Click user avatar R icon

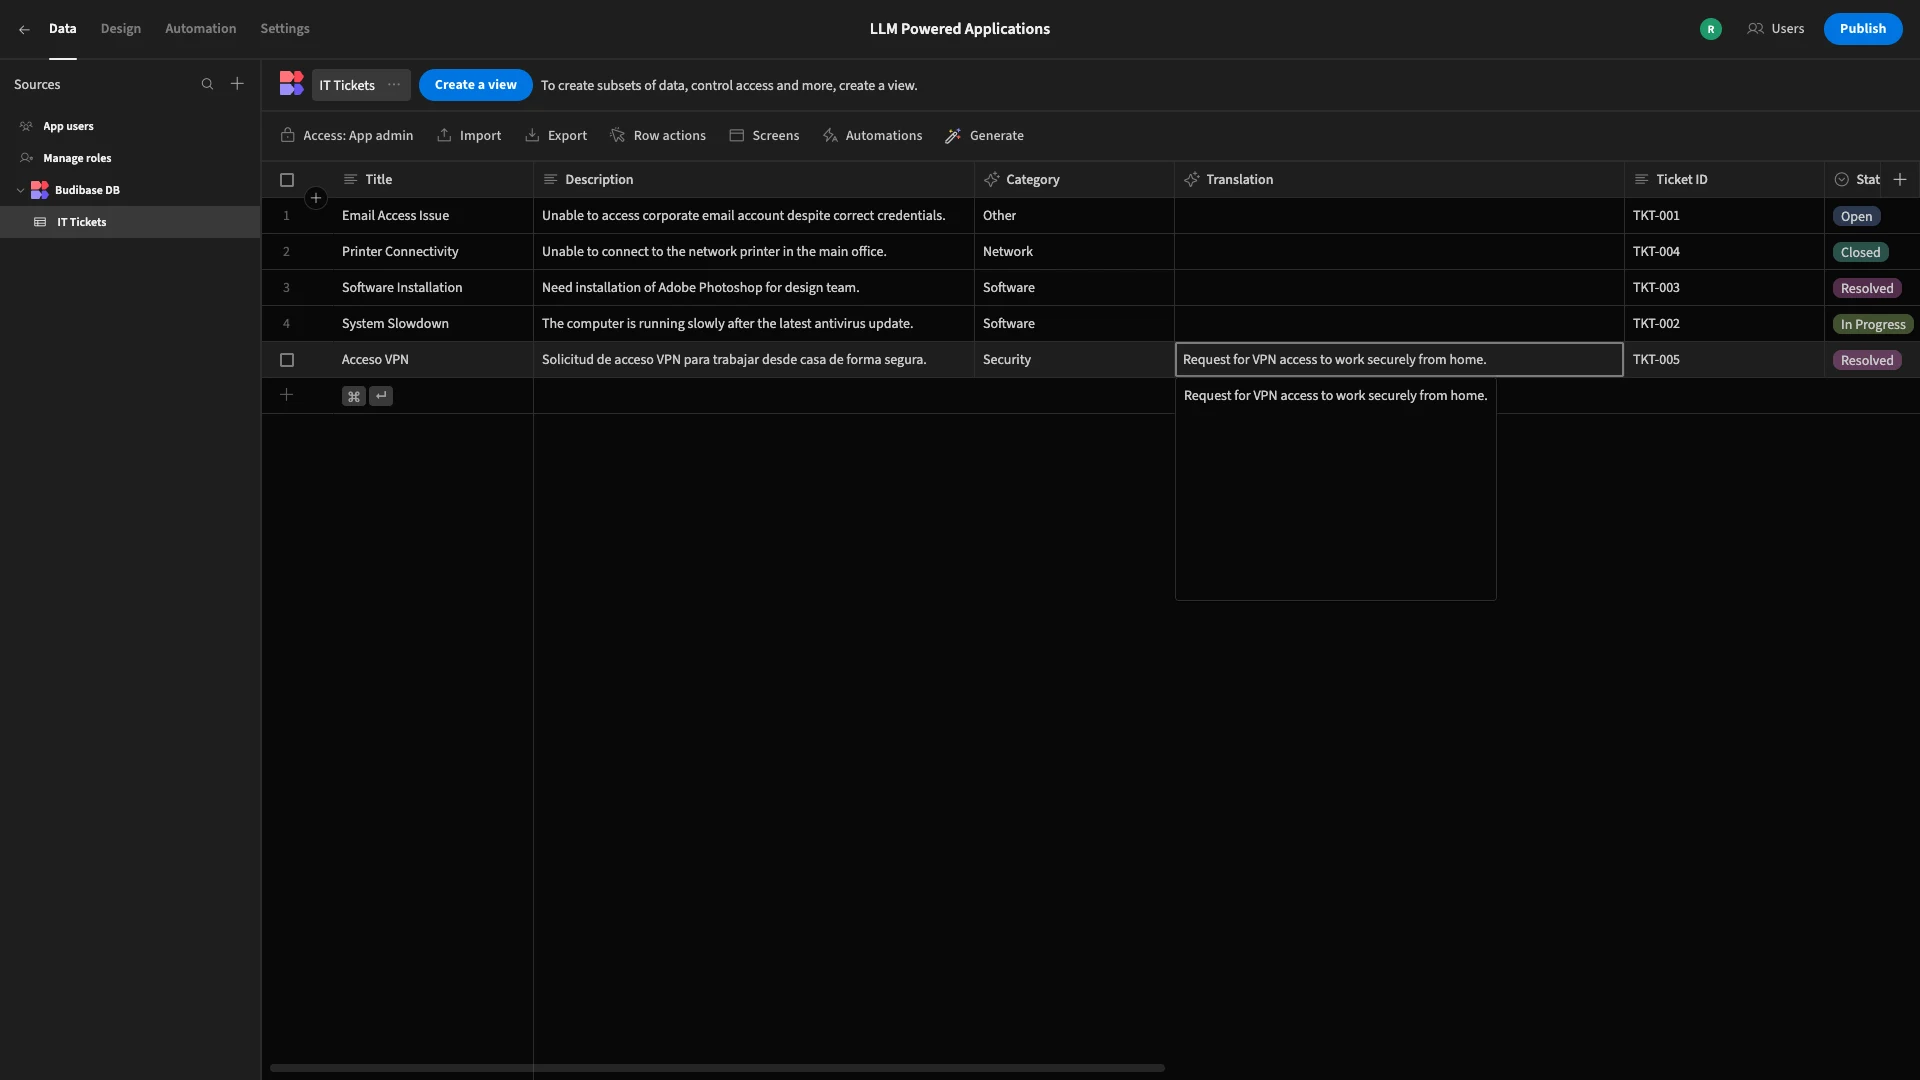click(x=1711, y=29)
